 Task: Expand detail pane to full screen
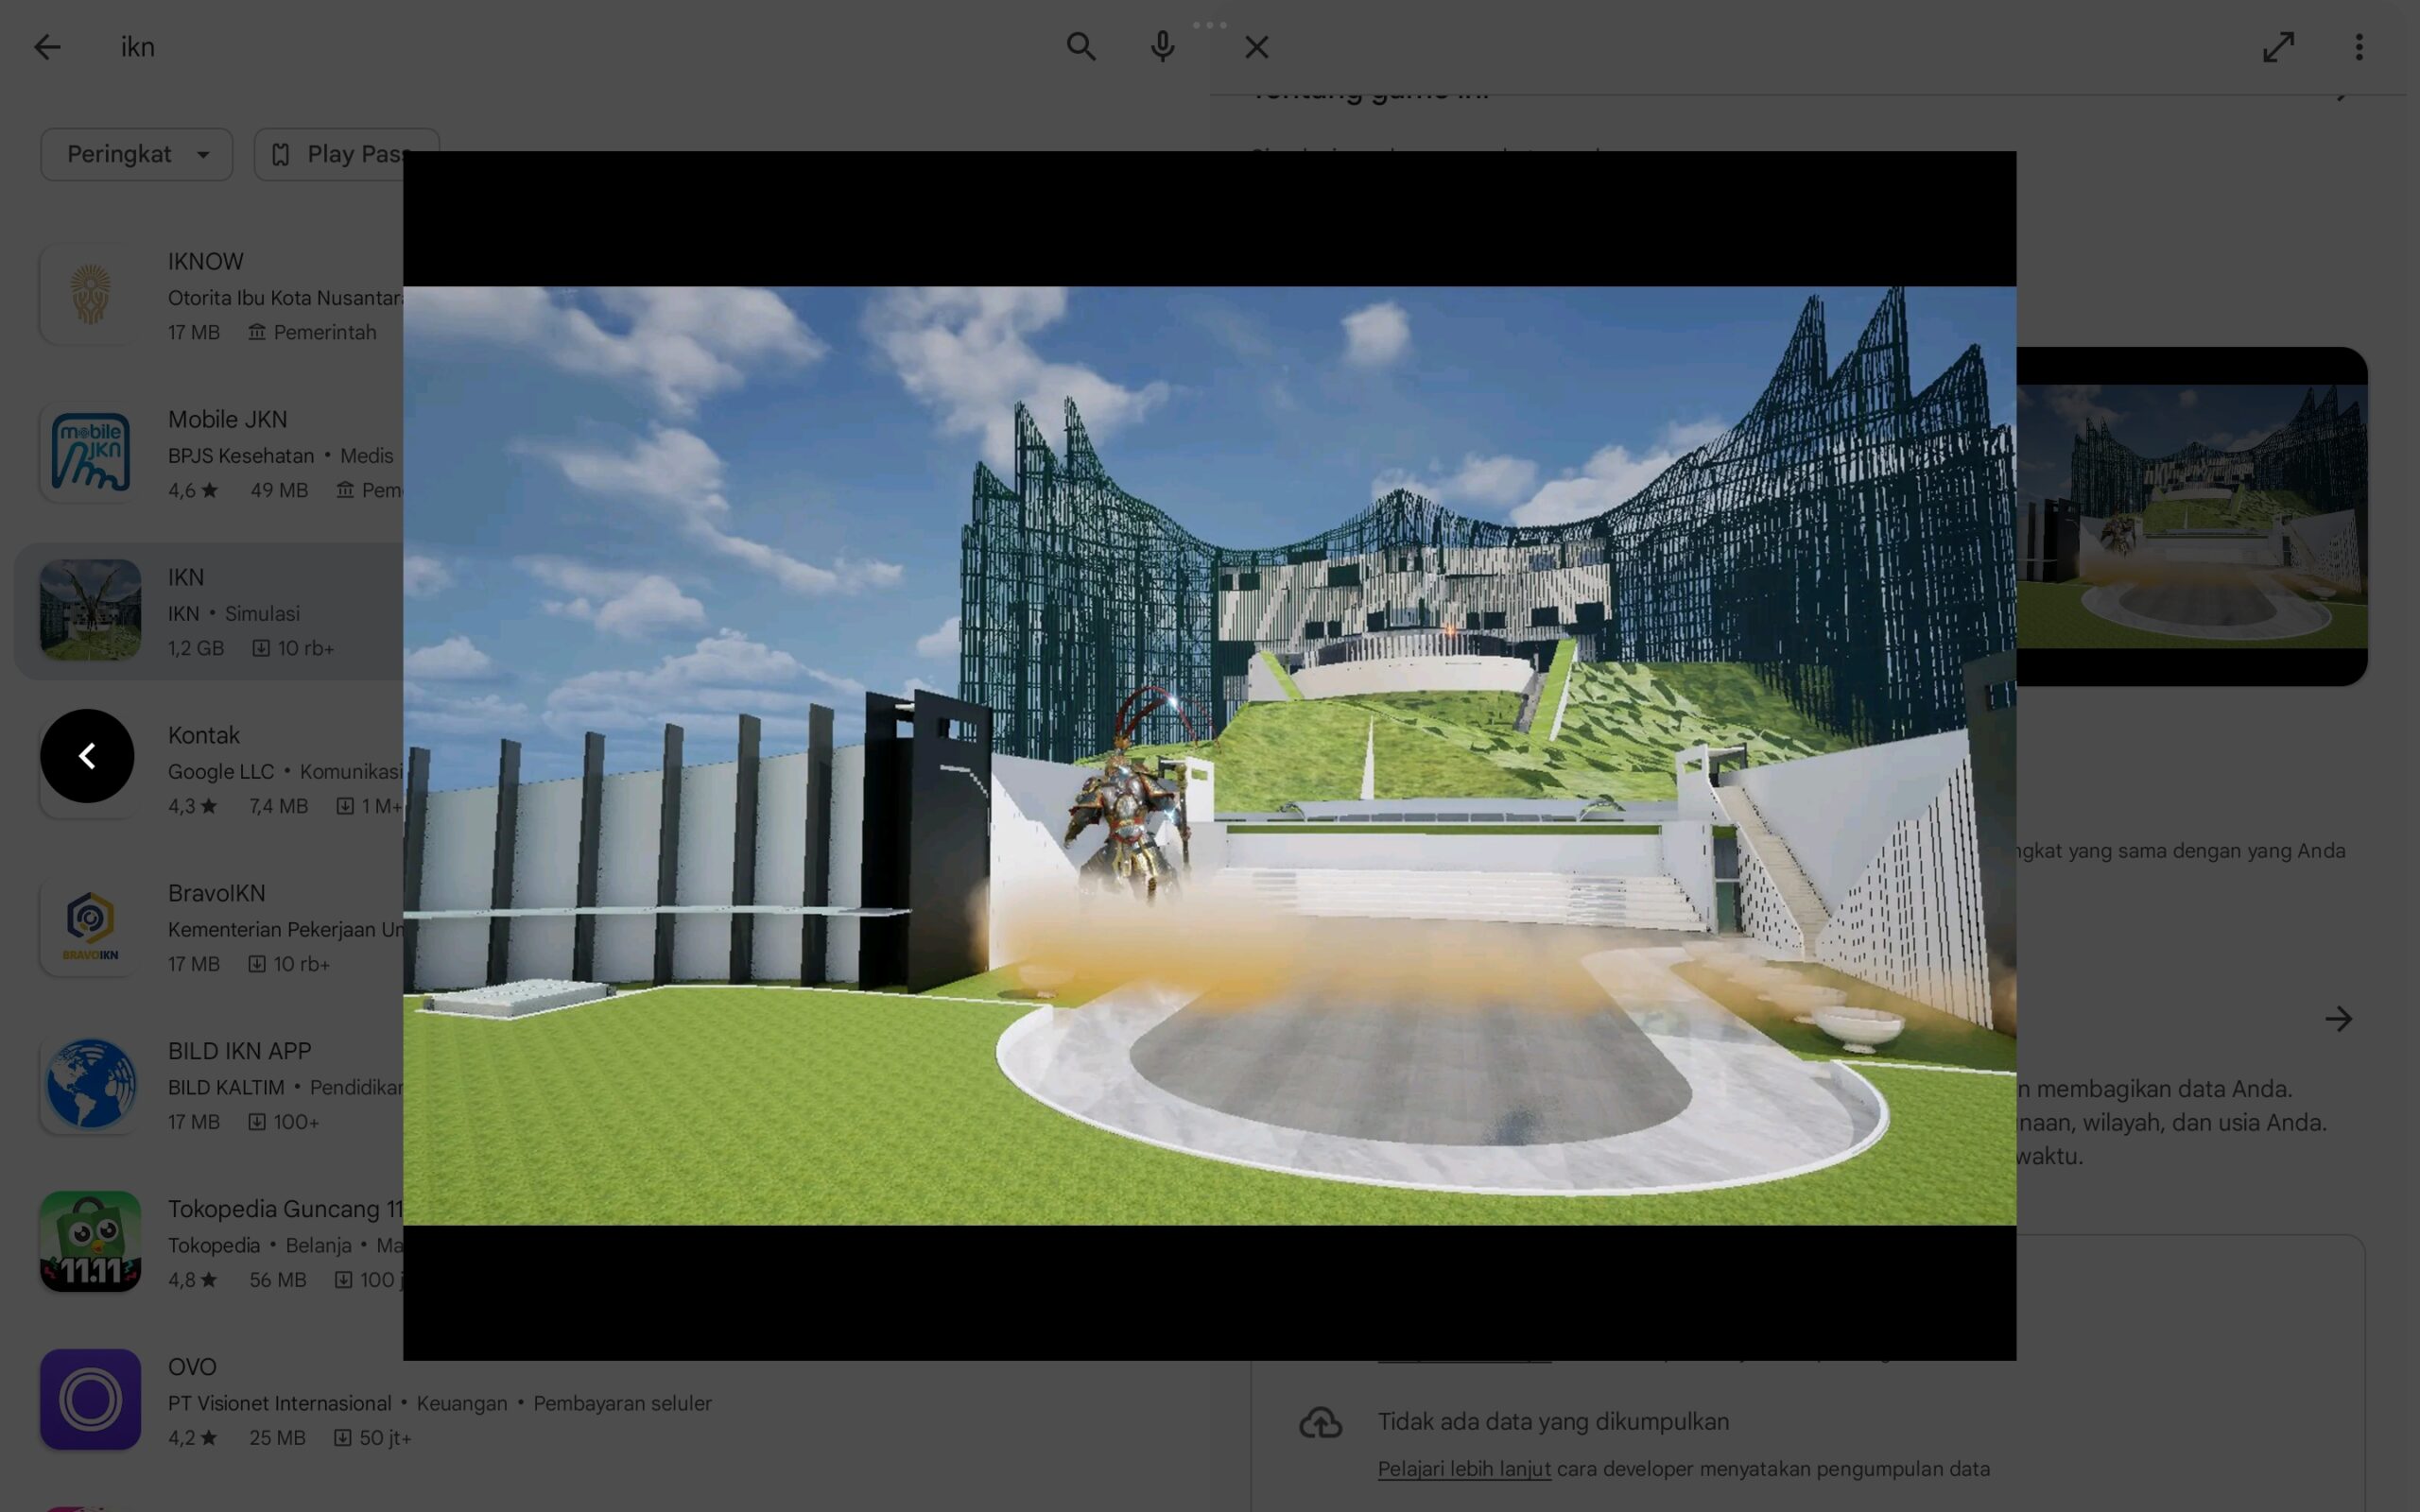coord(2278,47)
